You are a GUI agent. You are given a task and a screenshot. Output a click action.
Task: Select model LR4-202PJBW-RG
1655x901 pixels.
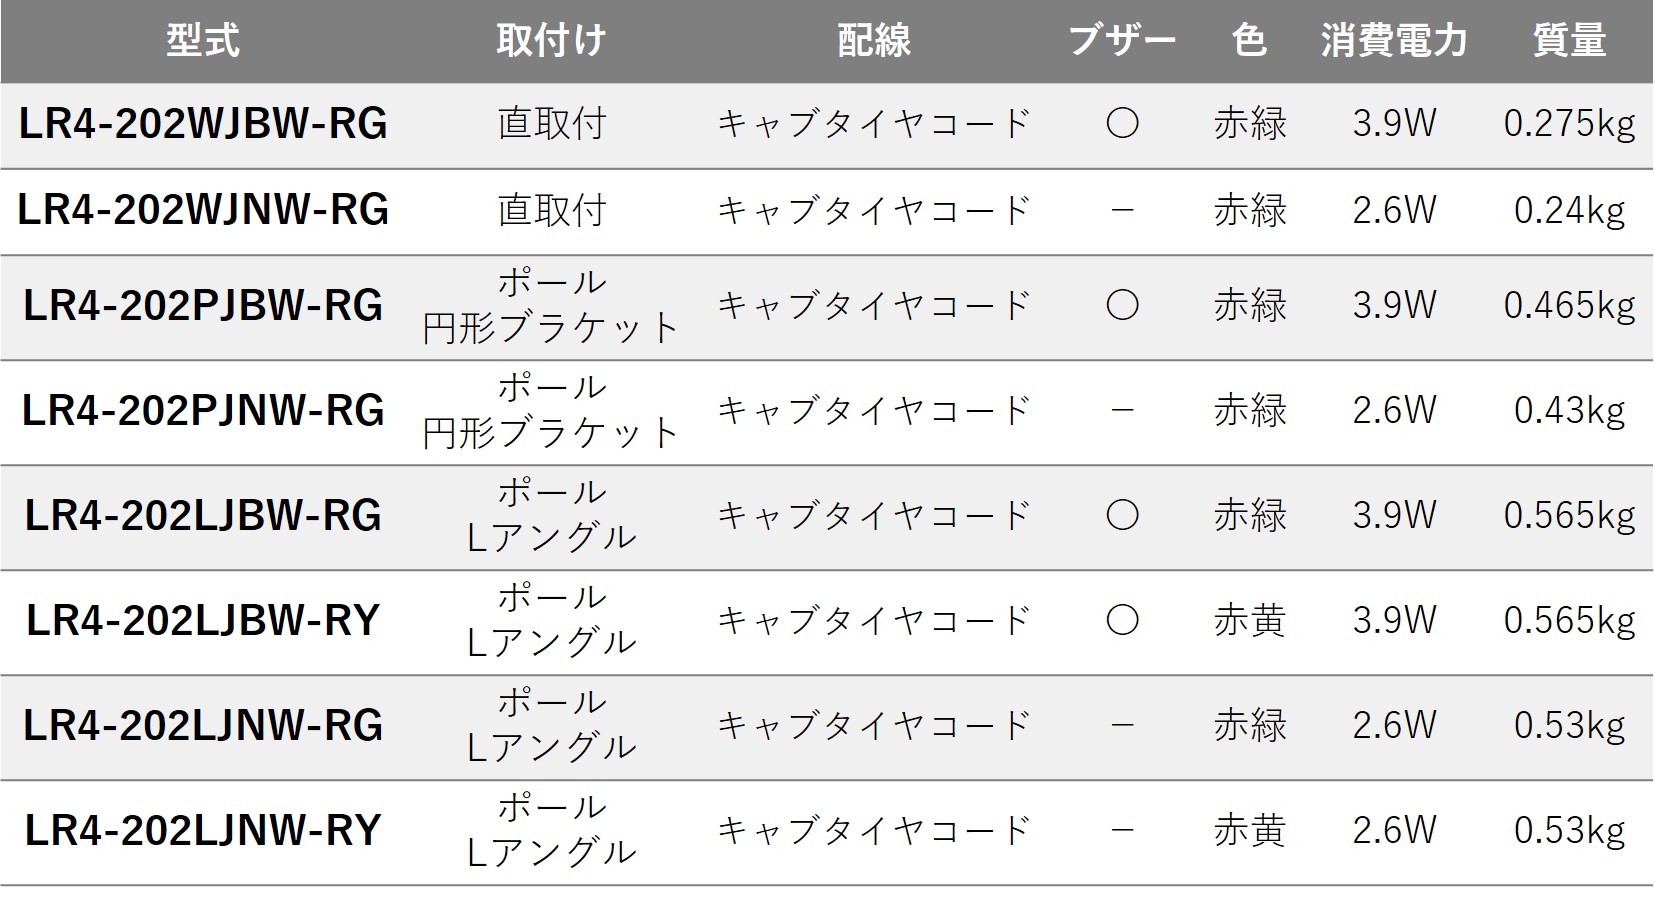coord(203,306)
